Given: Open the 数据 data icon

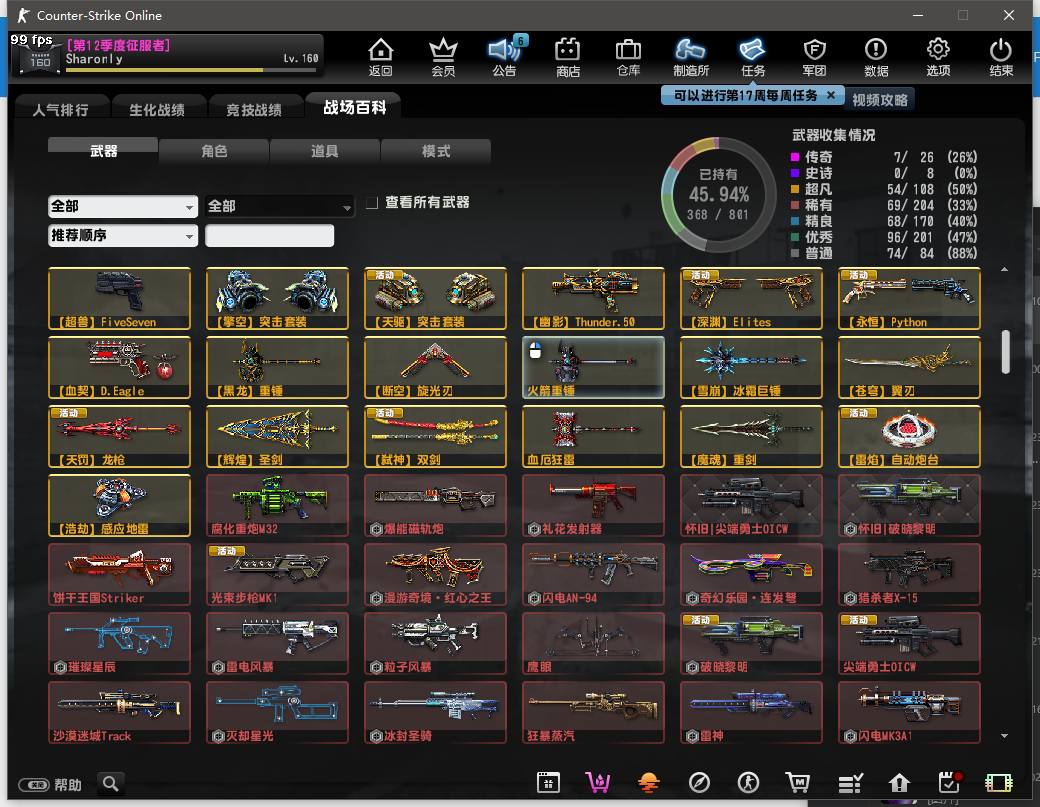Looking at the screenshot, I should click(x=876, y=57).
